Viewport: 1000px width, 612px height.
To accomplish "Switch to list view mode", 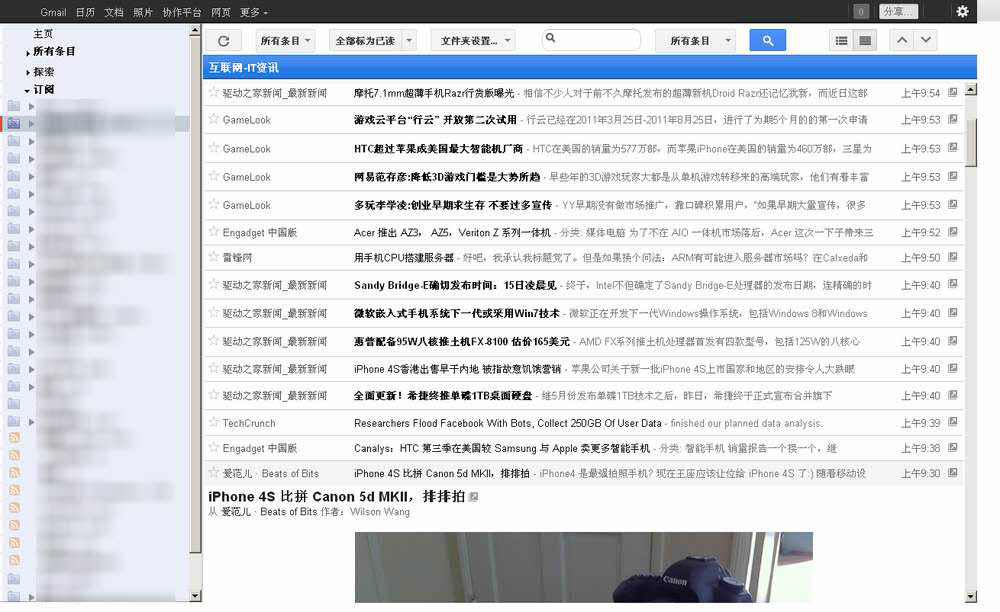I will click(841, 40).
